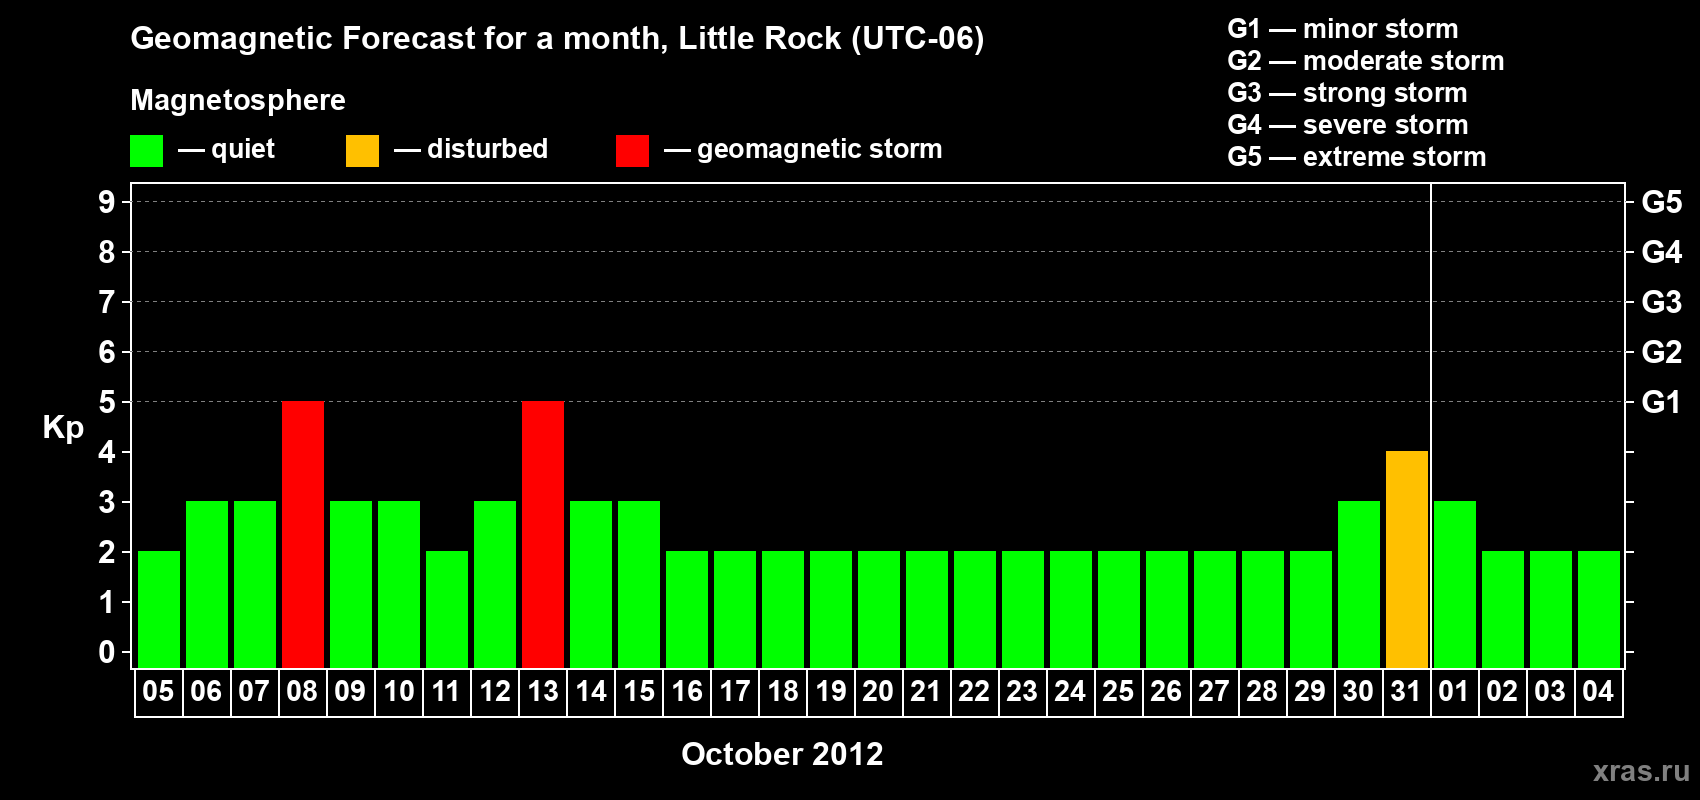
Task: Click the G3 marker on right axis
Action: coord(1661,302)
